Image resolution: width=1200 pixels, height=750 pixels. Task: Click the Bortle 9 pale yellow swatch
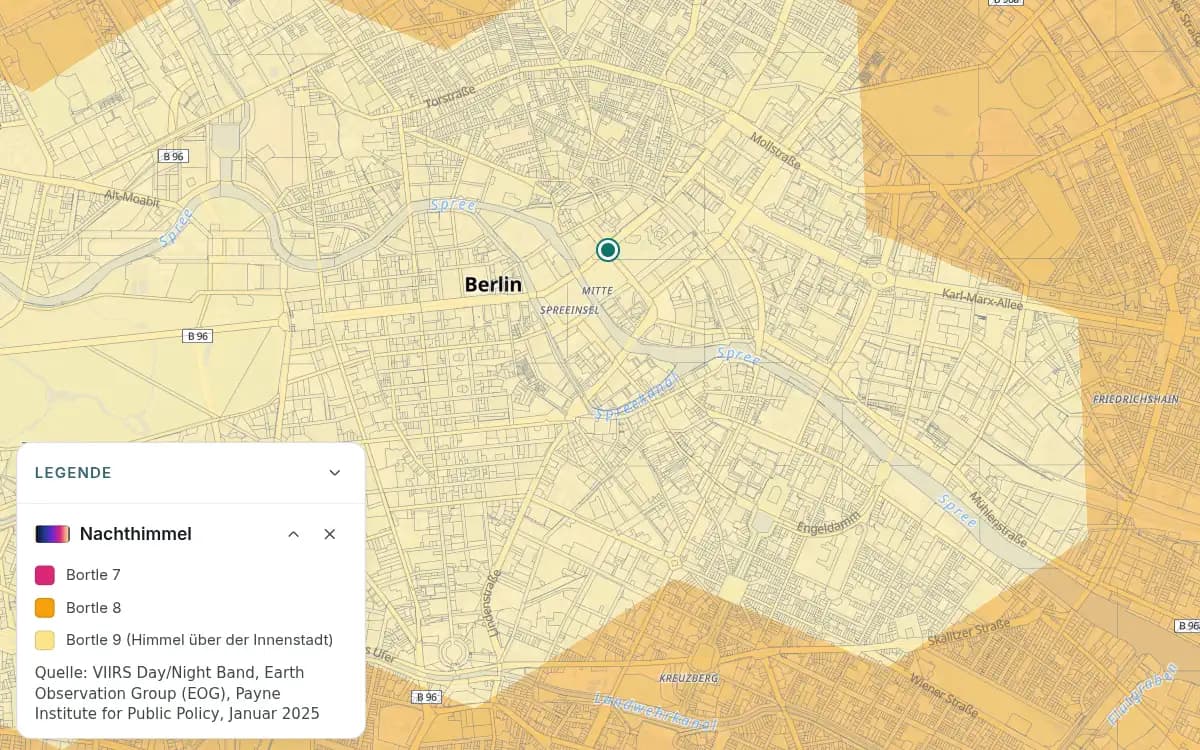click(x=45, y=640)
